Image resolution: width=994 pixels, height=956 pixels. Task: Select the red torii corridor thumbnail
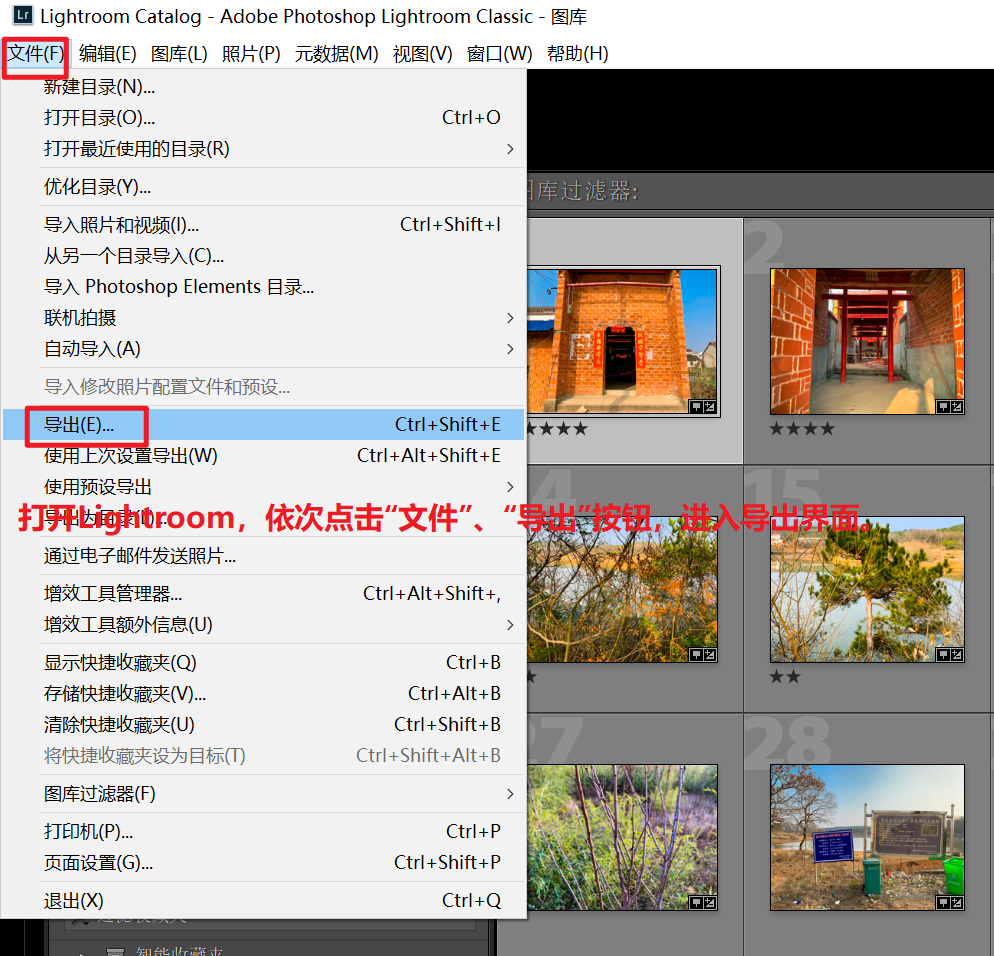pyautogui.click(x=867, y=341)
